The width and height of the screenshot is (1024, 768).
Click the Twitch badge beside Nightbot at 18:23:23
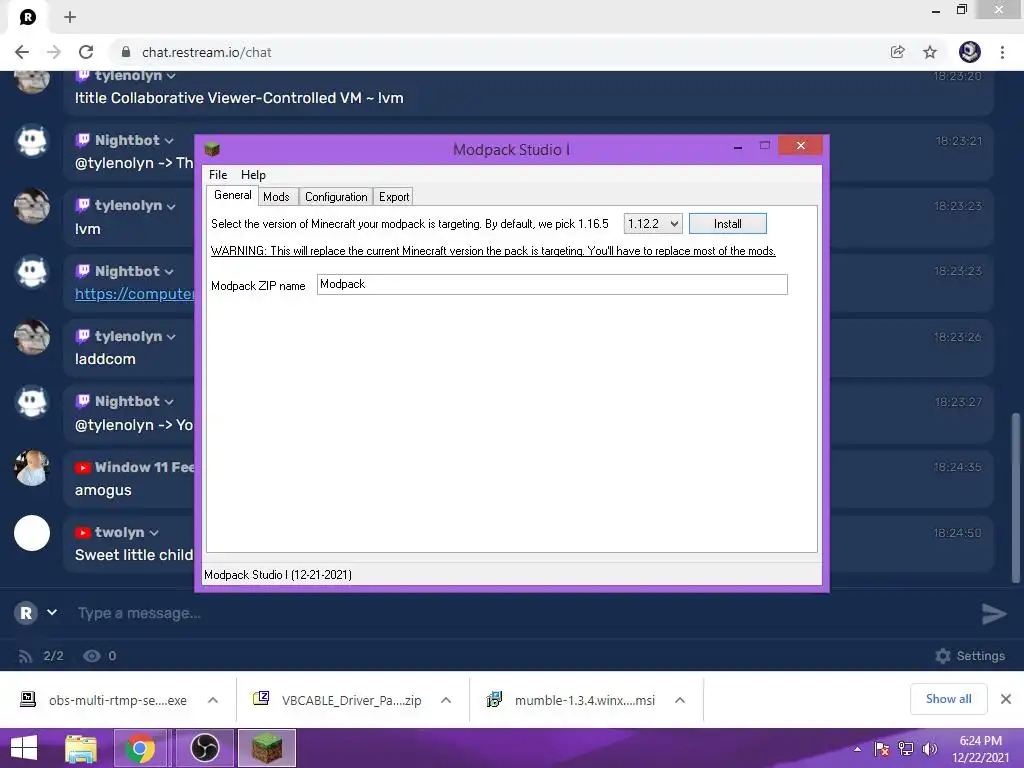pyautogui.click(x=82, y=271)
